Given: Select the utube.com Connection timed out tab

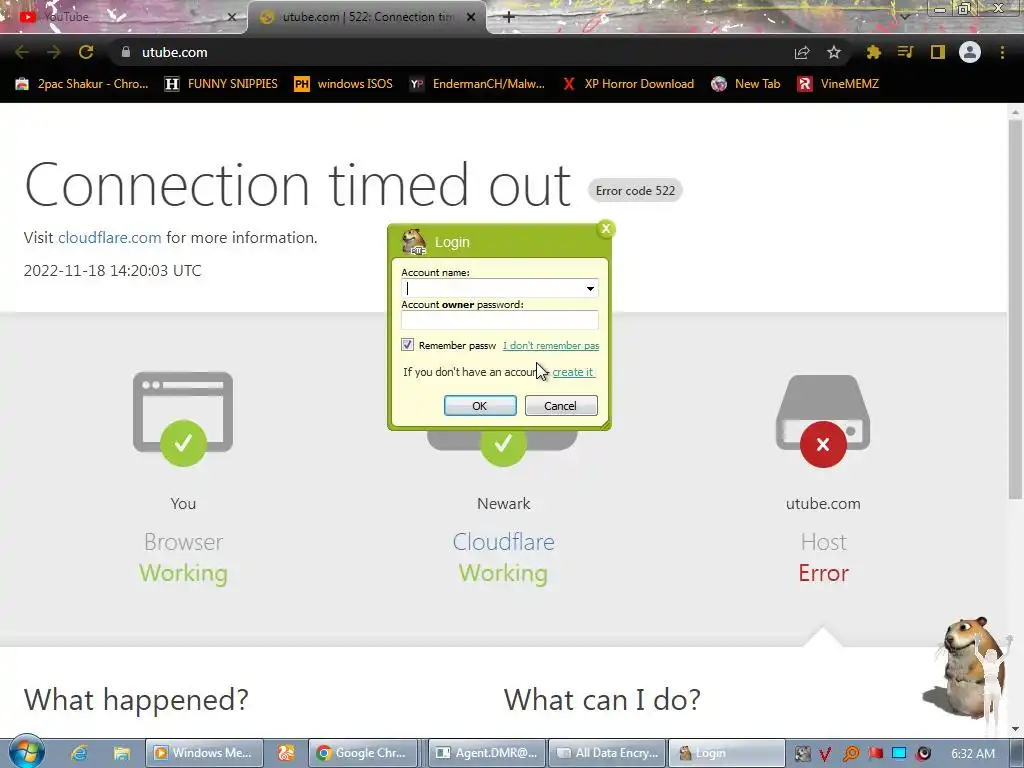Looking at the screenshot, I should coord(366,17).
